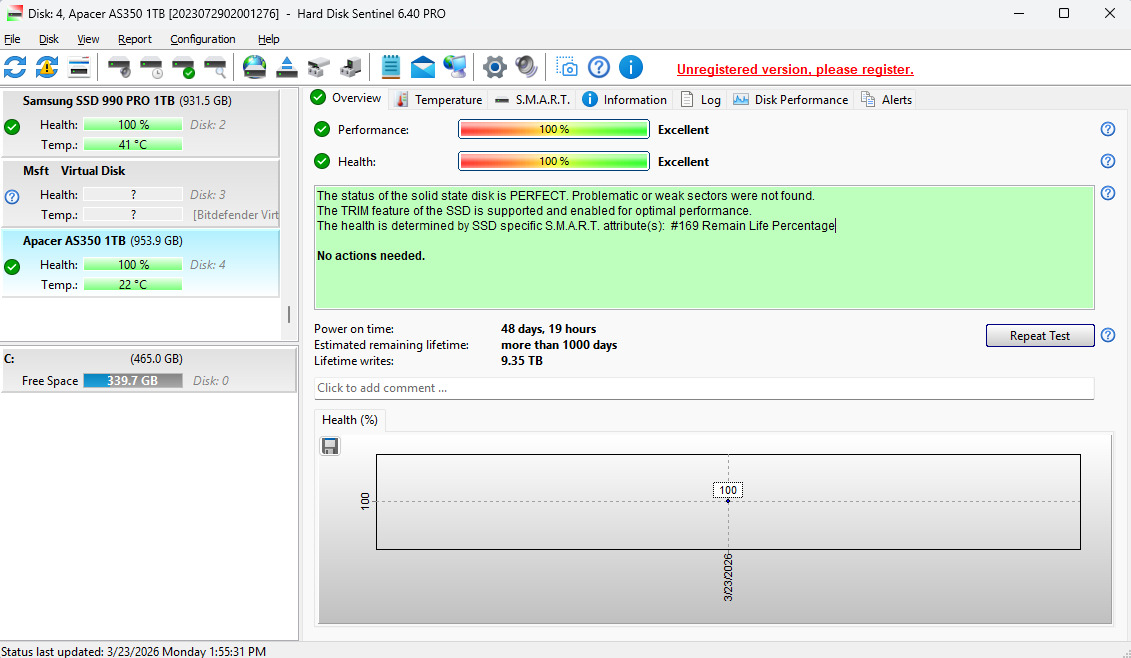Open the View menu

tap(88, 39)
